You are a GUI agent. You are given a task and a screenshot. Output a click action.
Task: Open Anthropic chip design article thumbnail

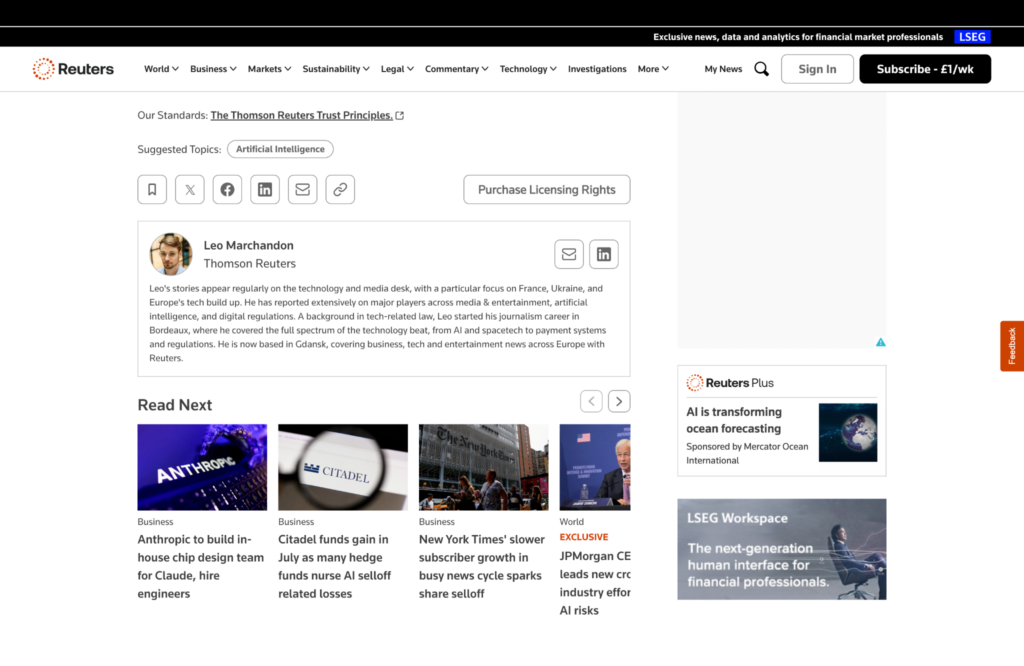coord(202,467)
